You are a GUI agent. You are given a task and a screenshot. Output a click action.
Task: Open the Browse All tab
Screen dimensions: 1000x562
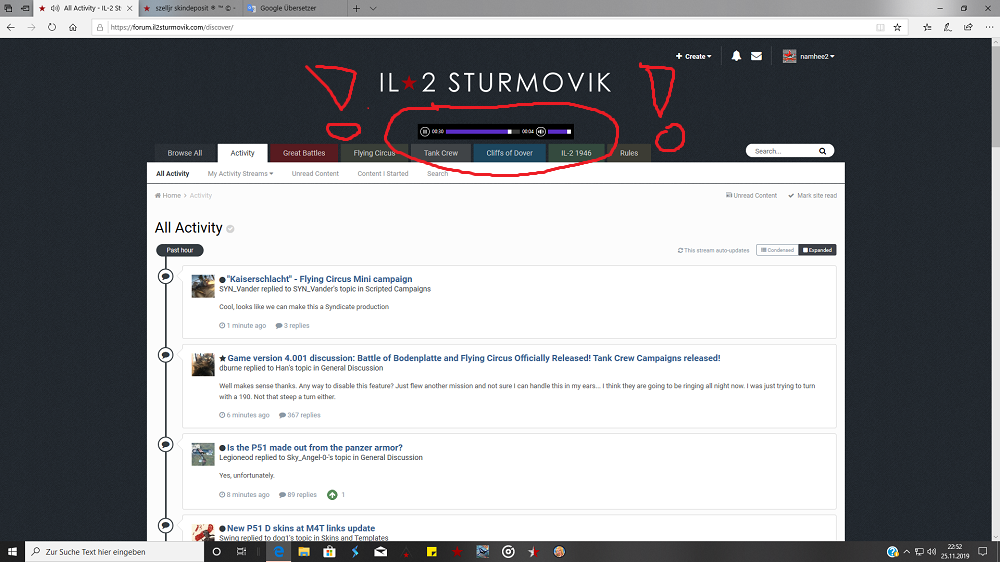pyautogui.click(x=185, y=153)
